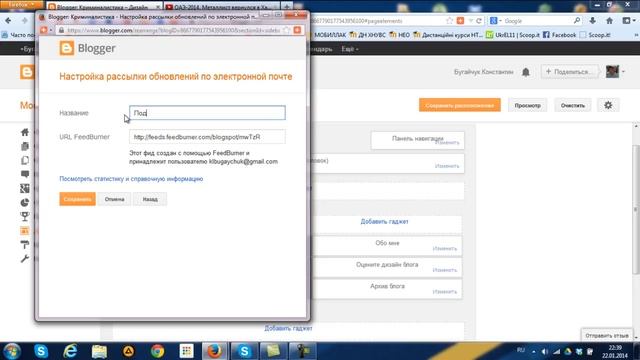Viewport: 640px width, 360px height.
Task: Open the gear settings dropdown in Blogger header
Action: [608, 105]
